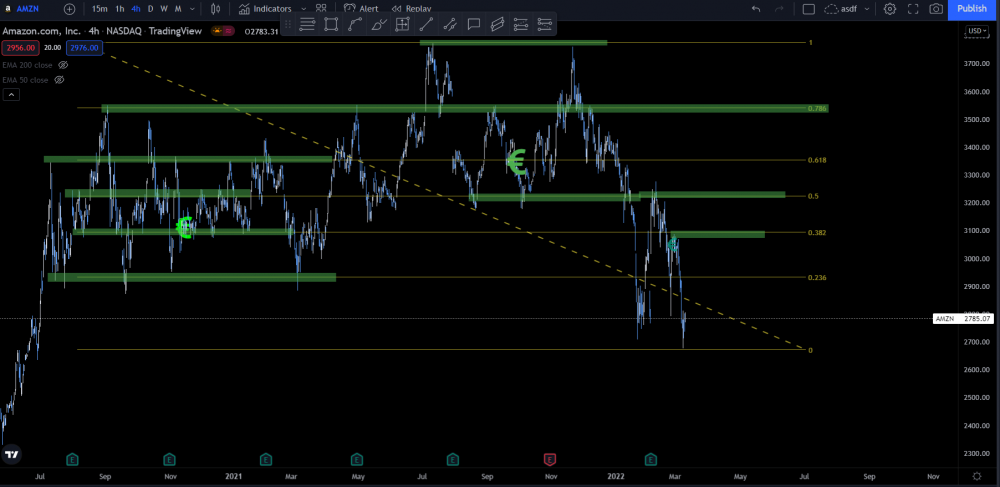Image resolution: width=1000 pixels, height=487 pixels.
Task: Click the red earnings marker on time axis
Action: [x=549, y=459]
